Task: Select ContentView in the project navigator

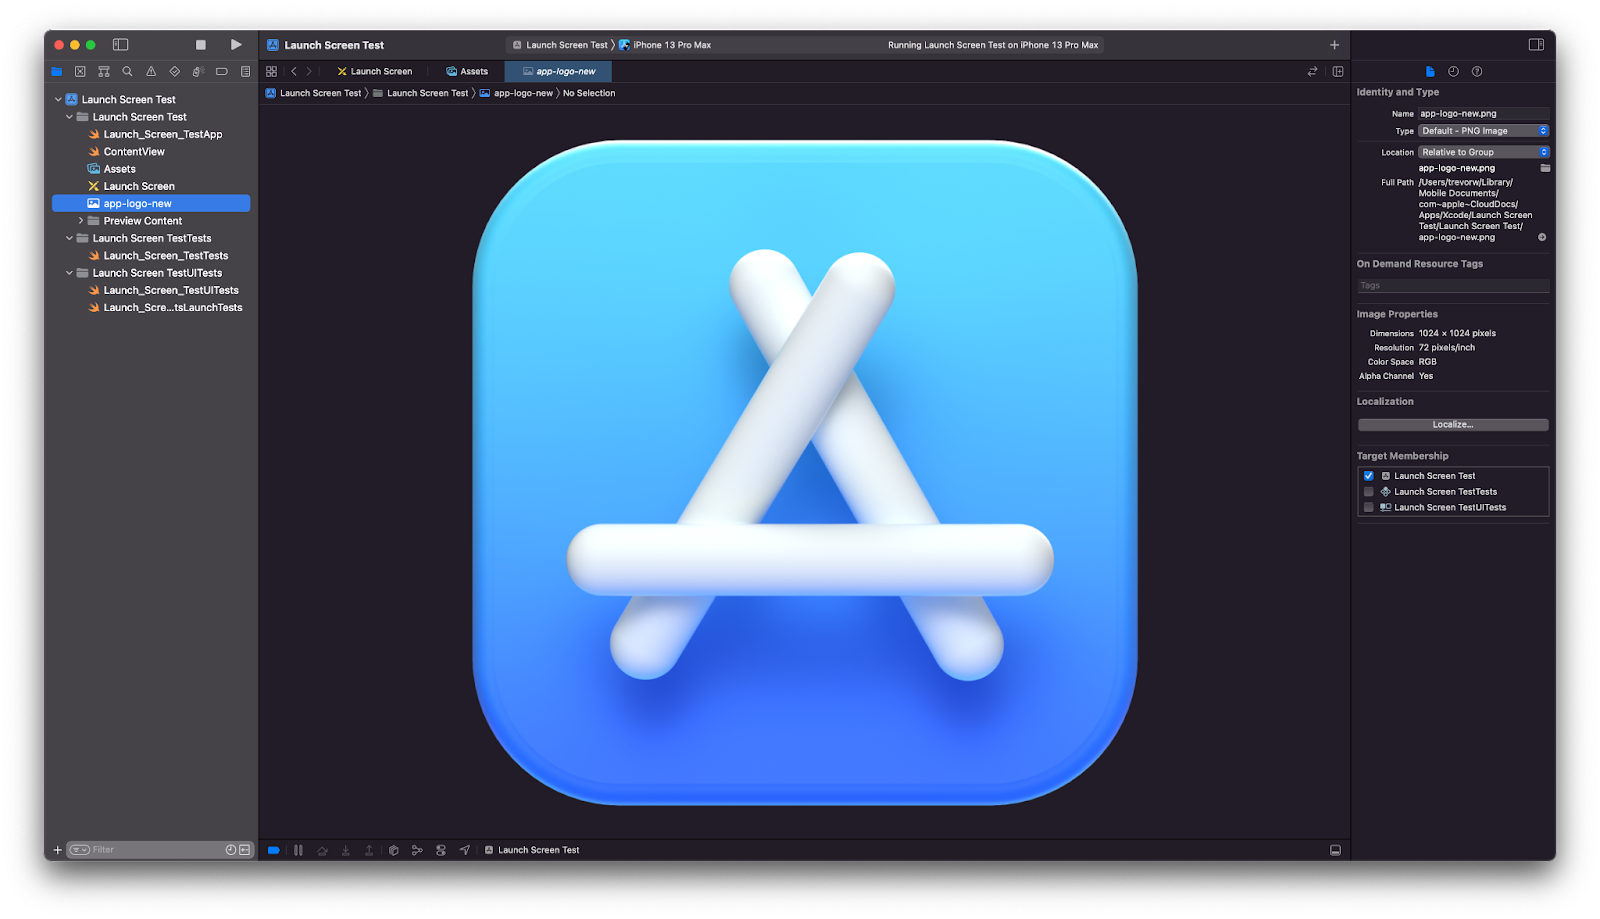Action: click(134, 152)
